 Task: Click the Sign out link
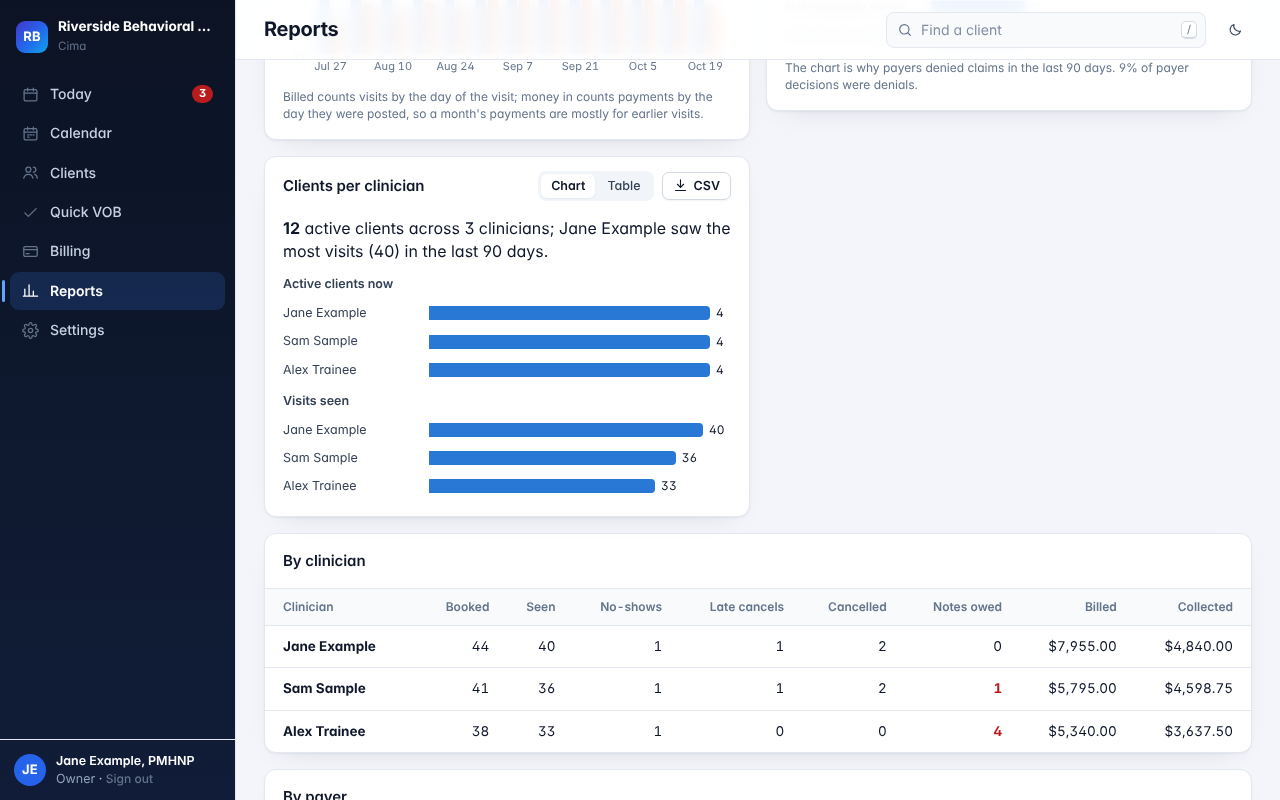point(130,779)
